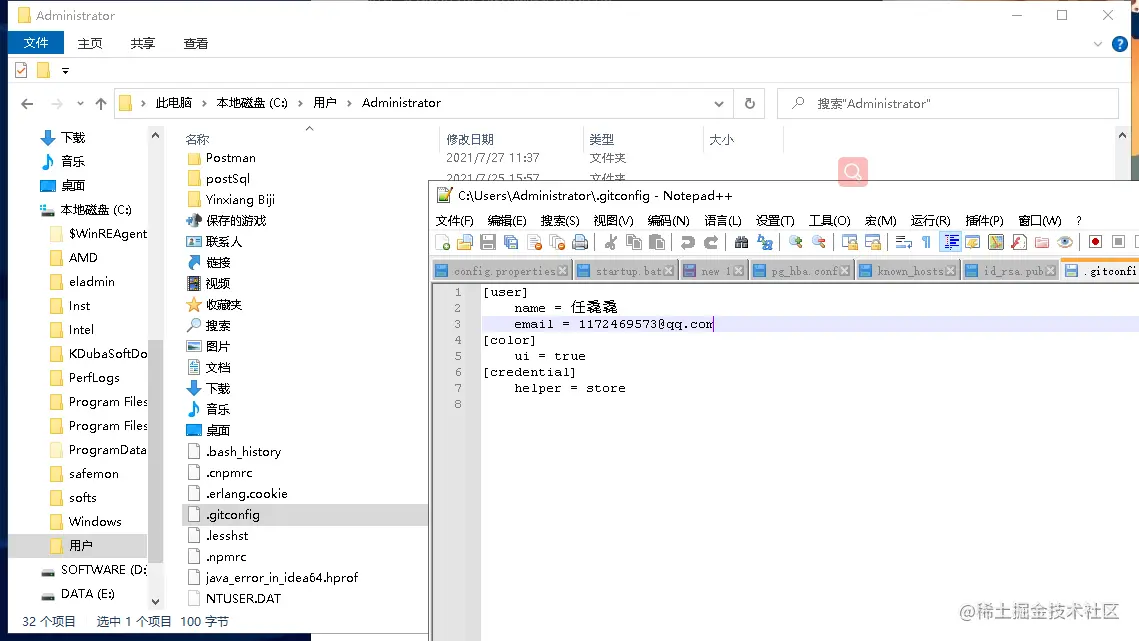Open the 插件(P) menu in Notepad++
The image size is (1139, 641).
click(984, 220)
